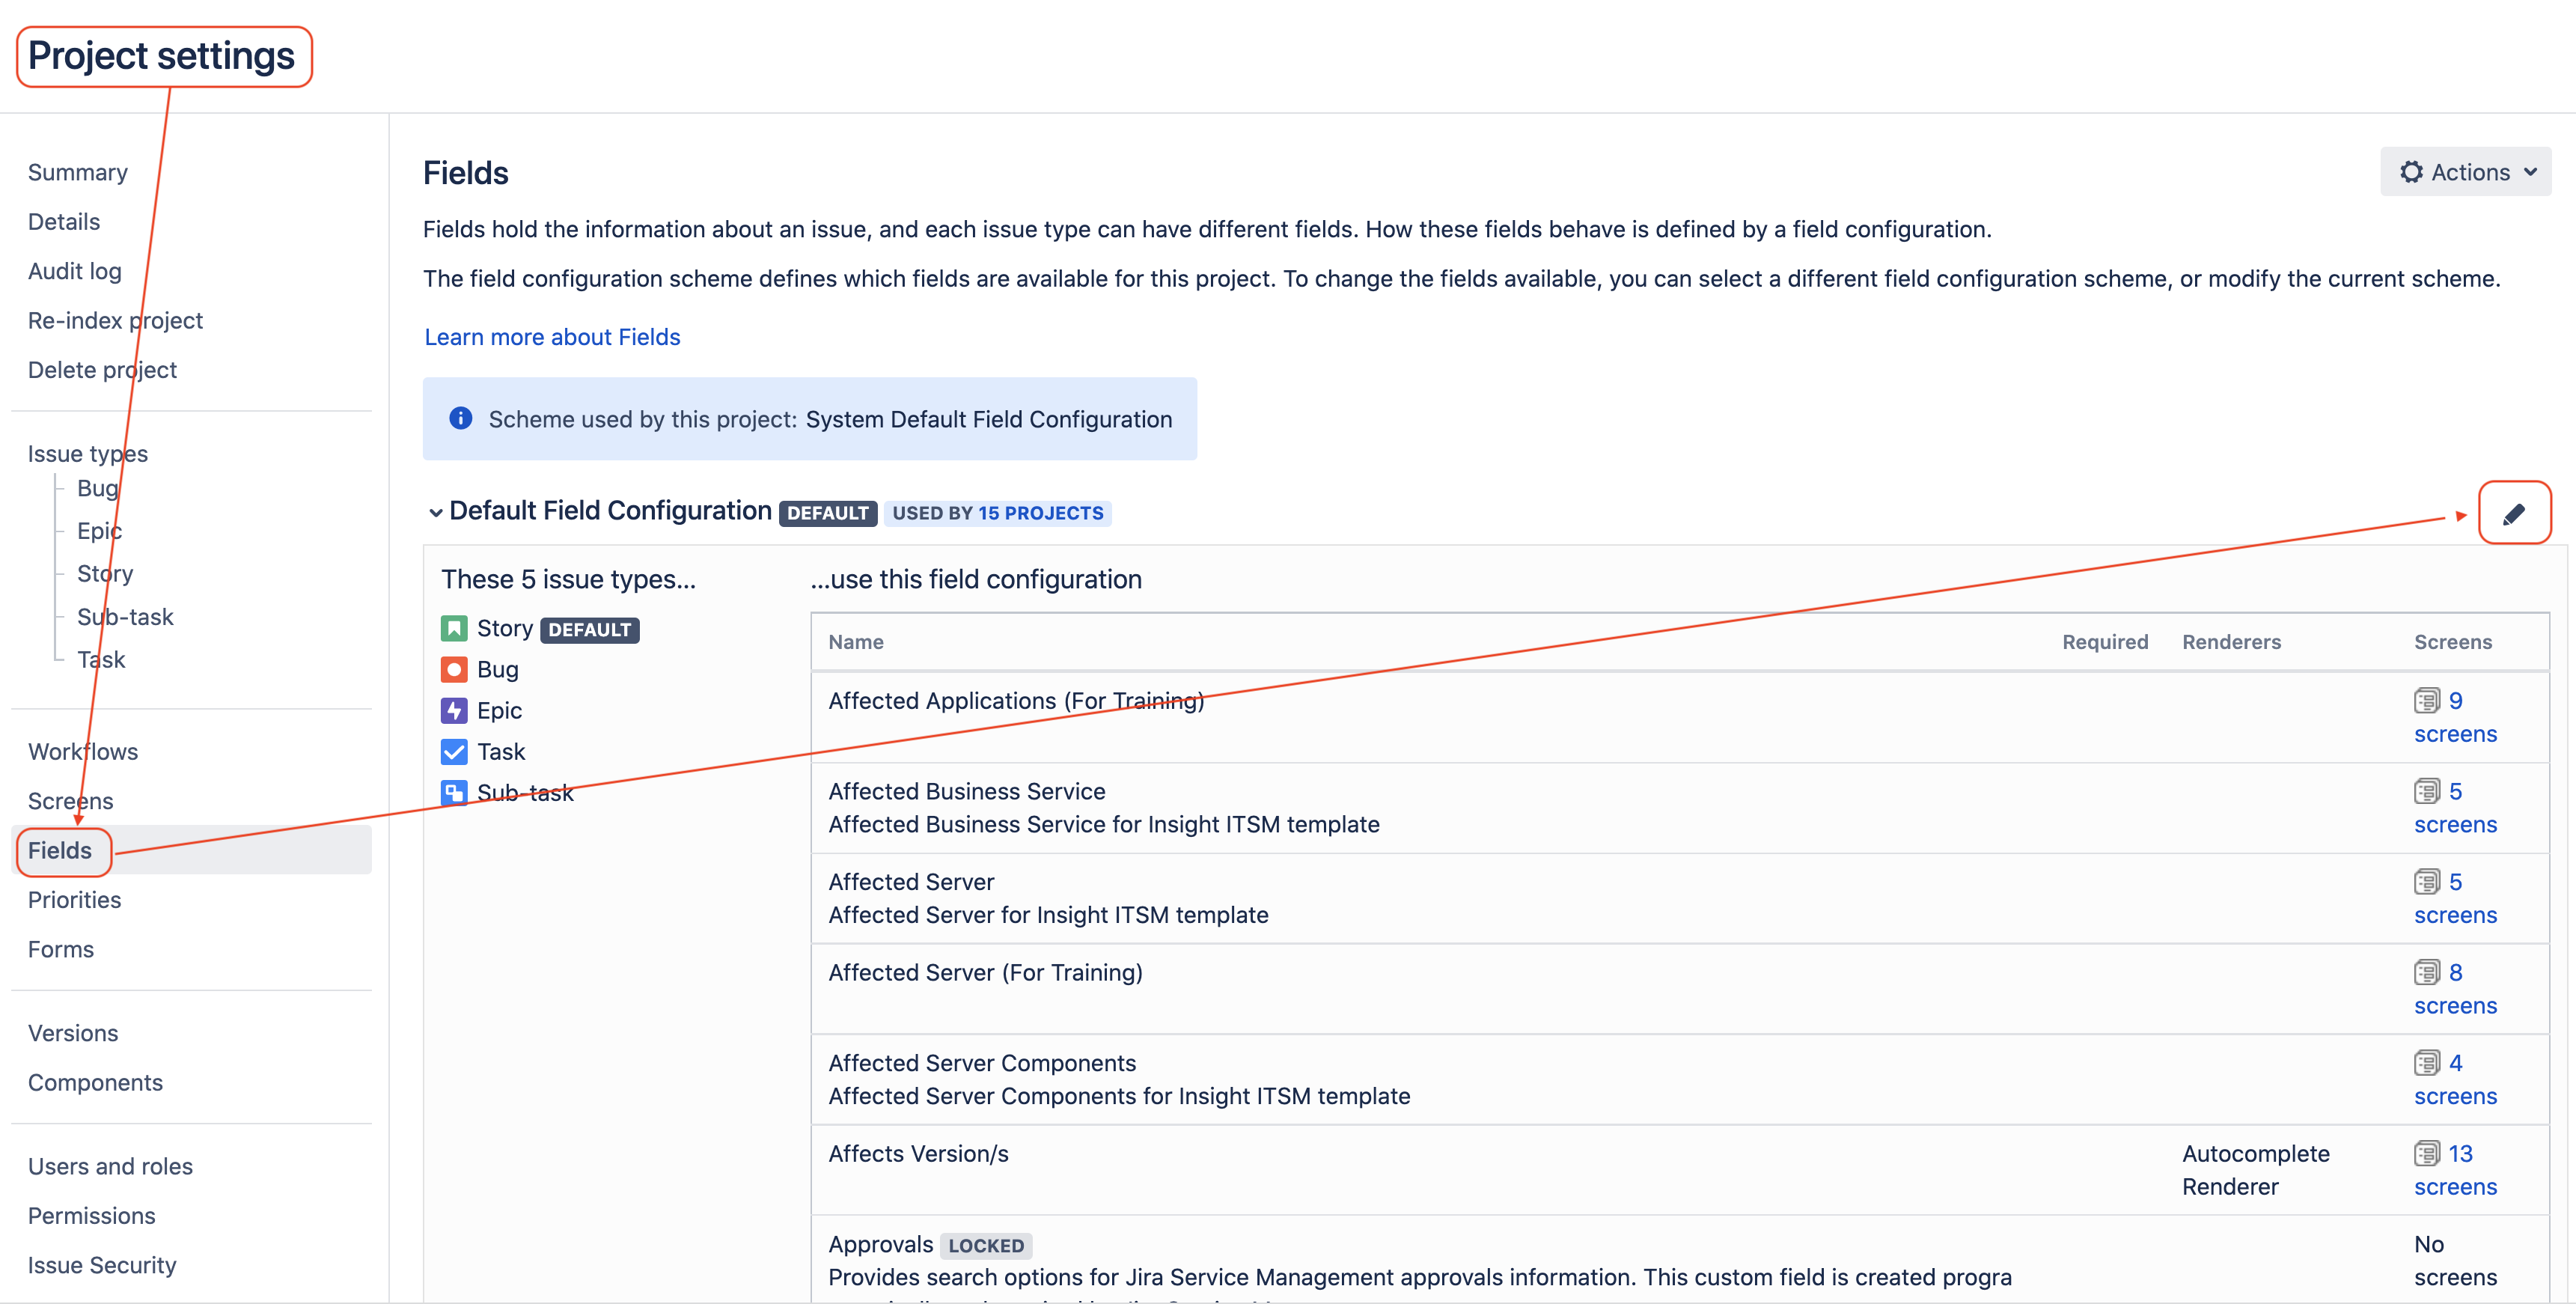Open Permissions in project settings sidebar
The height and width of the screenshot is (1304, 2576).
click(91, 1215)
